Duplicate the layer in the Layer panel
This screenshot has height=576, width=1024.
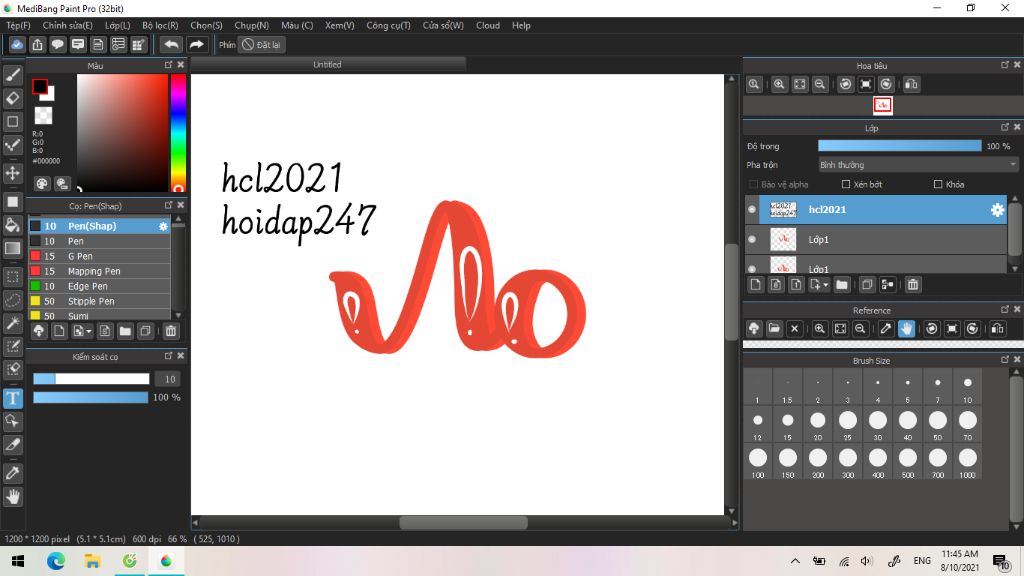click(x=867, y=285)
